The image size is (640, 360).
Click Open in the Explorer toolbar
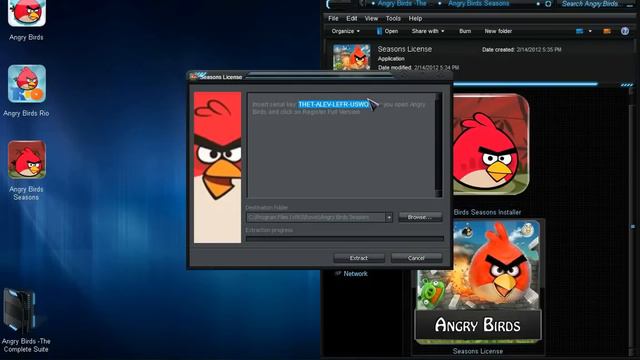(x=387, y=31)
